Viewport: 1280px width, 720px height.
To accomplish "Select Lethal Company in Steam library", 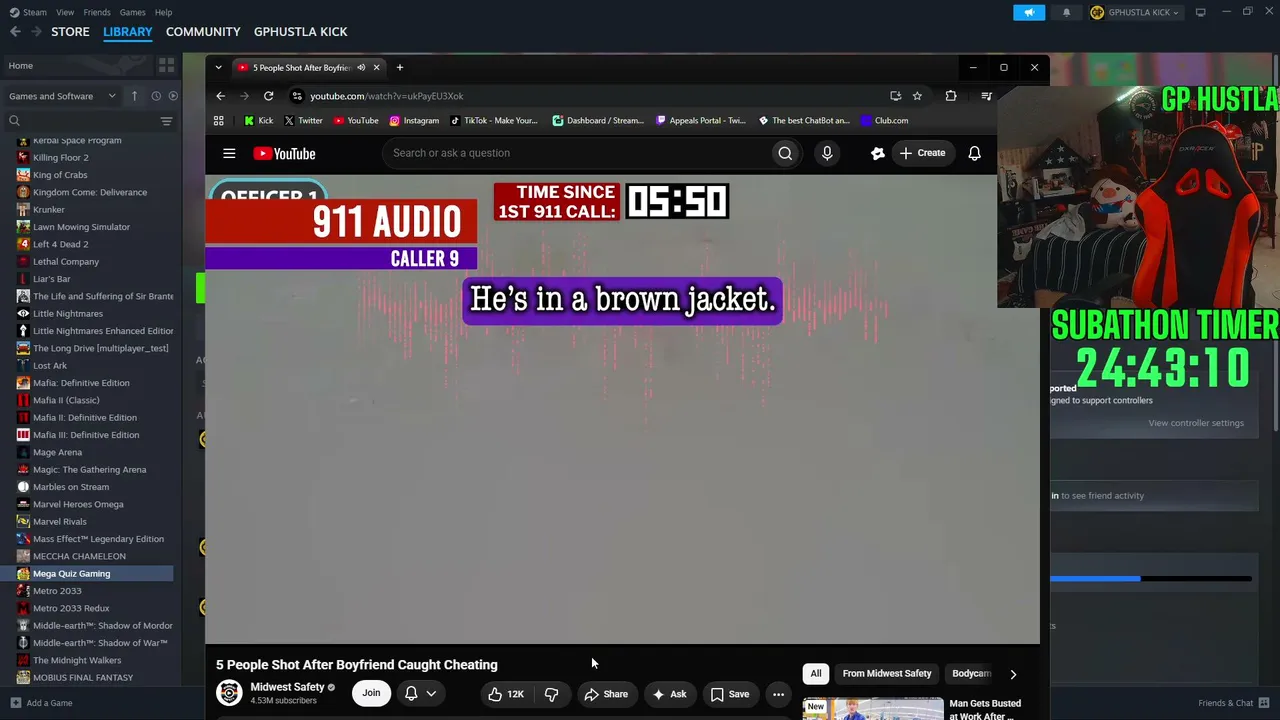I will coord(66,261).
